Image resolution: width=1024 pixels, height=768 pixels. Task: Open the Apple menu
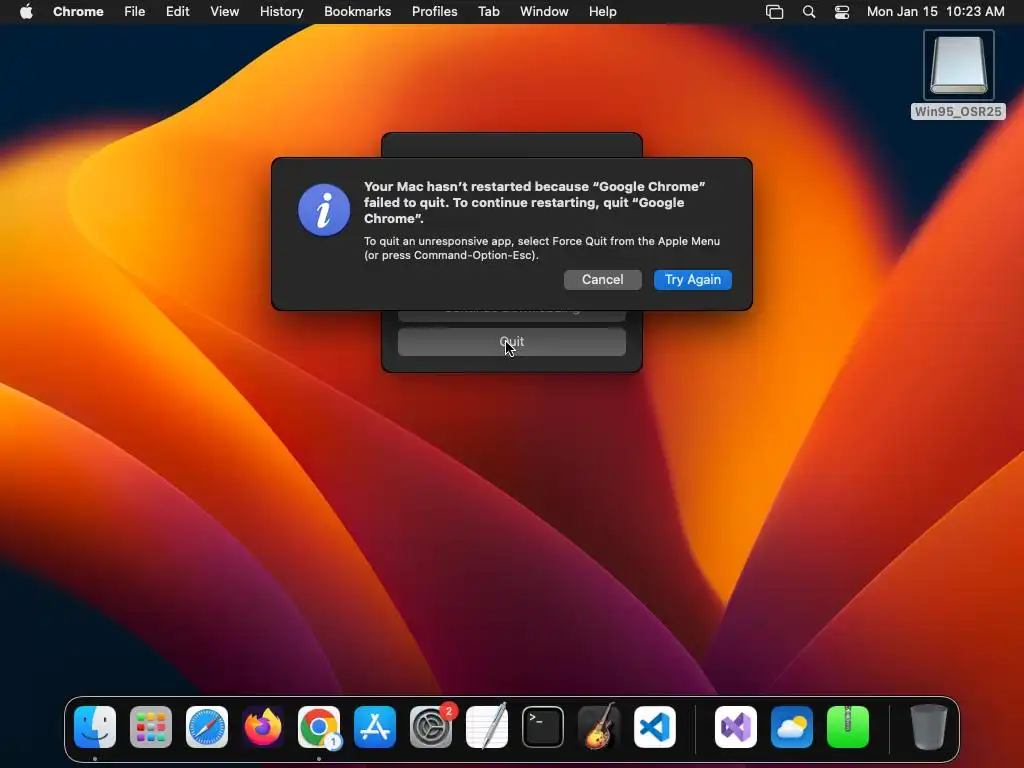(x=26, y=12)
